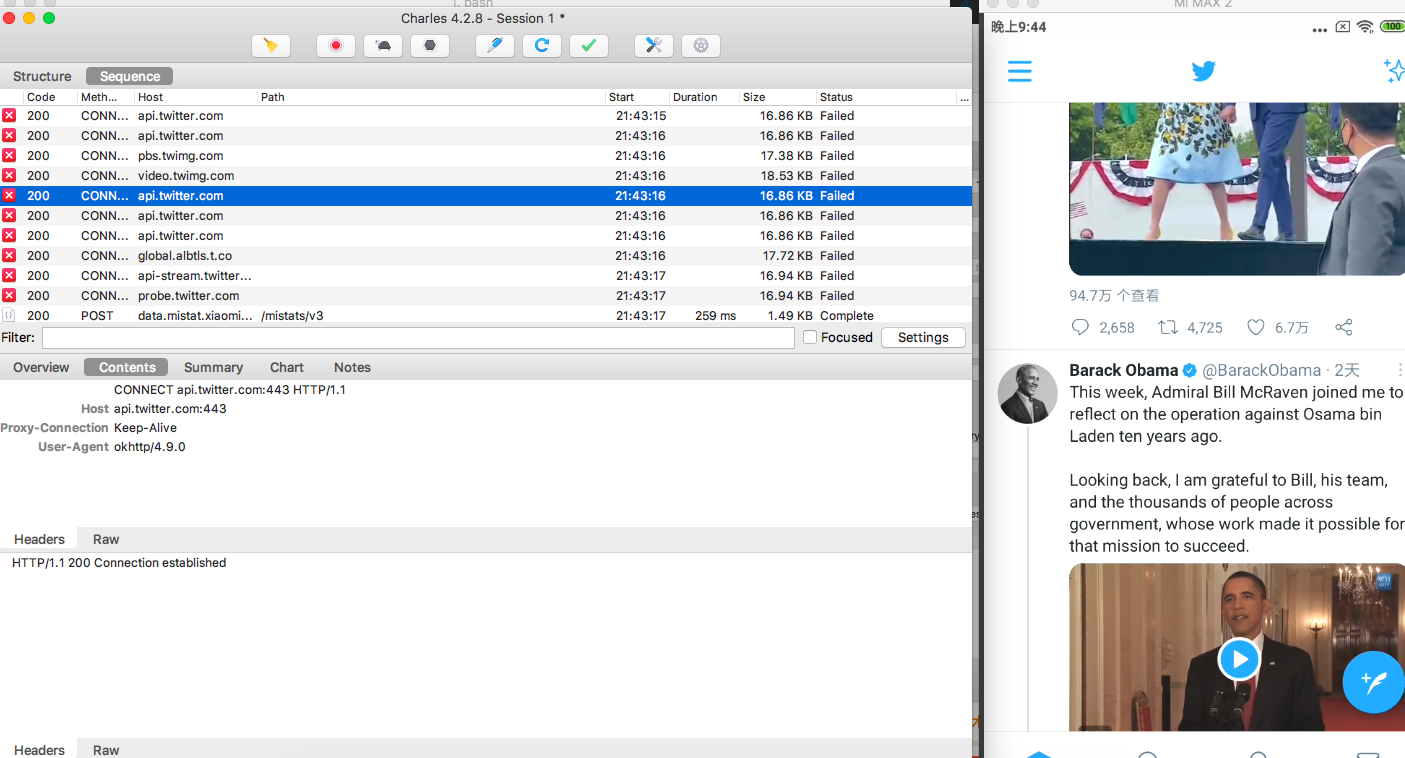The image size is (1405, 758).
Task: Select the Sequence view tab
Action: [x=130, y=76]
